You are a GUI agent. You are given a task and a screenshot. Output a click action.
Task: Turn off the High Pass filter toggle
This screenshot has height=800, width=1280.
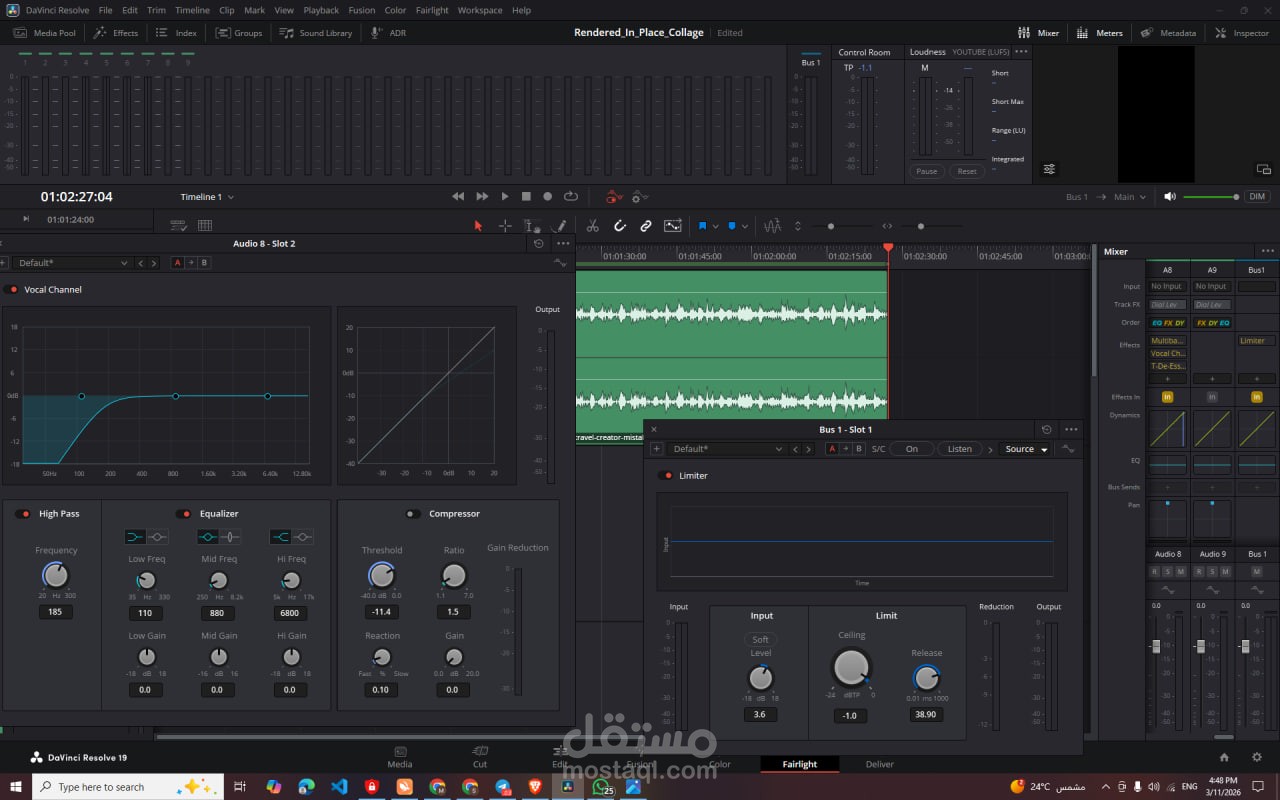22,514
